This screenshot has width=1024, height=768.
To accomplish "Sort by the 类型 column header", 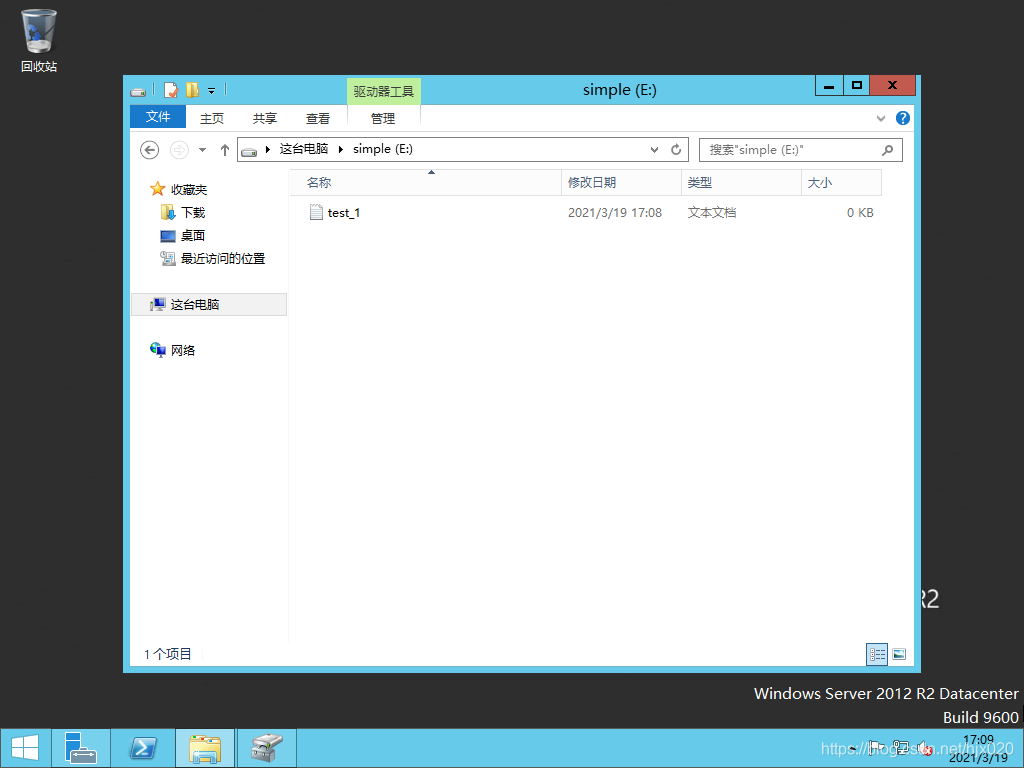I will 741,183.
